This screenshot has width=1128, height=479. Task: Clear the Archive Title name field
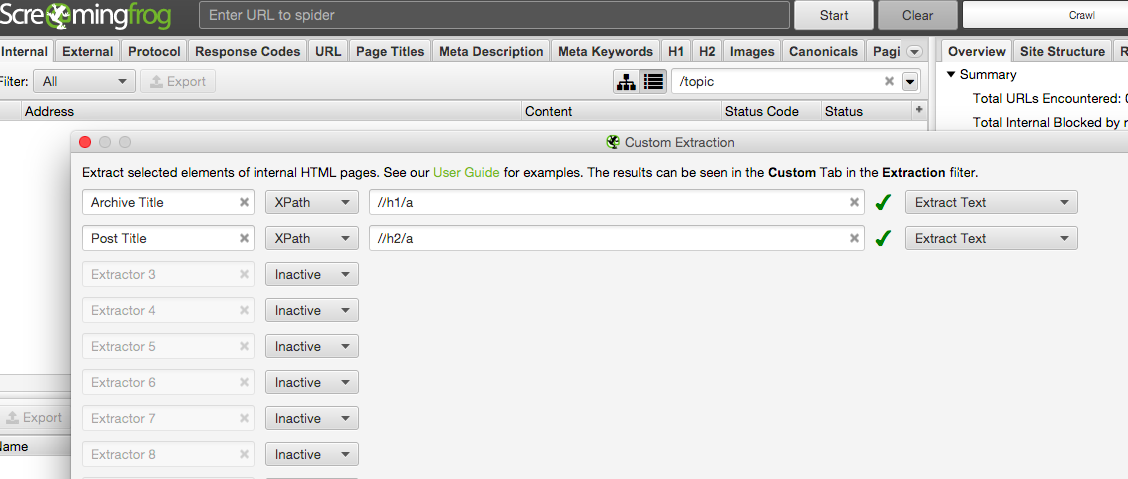pyautogui.click(x=244, y=202)
